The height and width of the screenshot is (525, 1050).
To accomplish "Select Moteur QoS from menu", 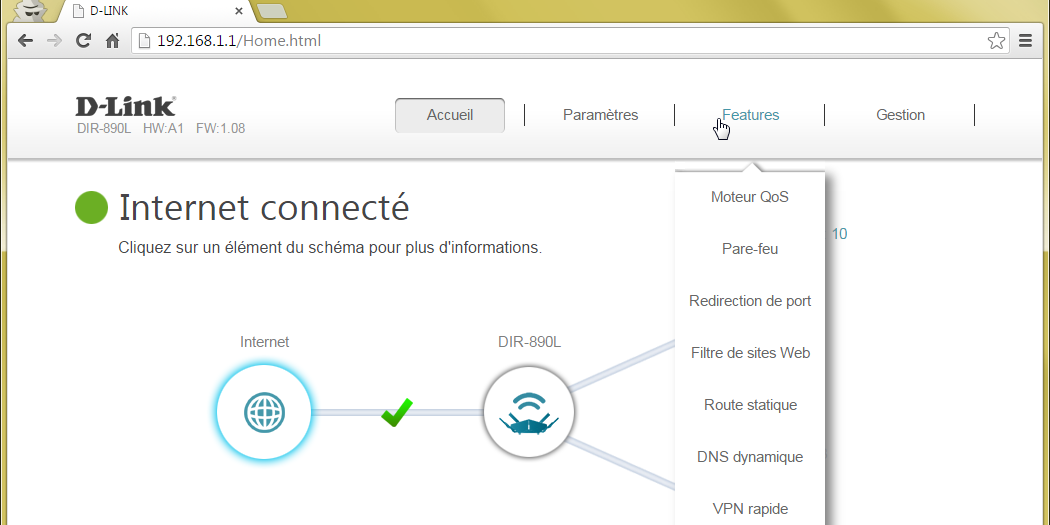I will click(x=750, y=197).
